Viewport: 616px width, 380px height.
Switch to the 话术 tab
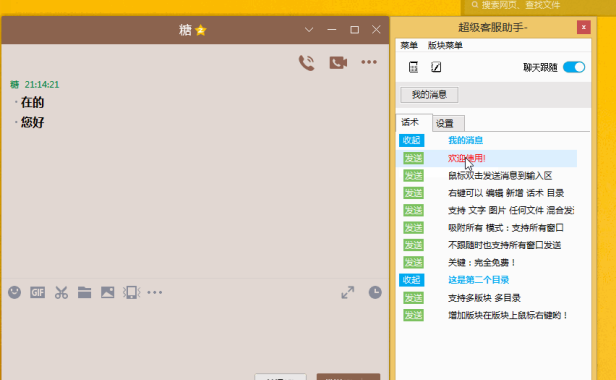[x=413, y=123]
